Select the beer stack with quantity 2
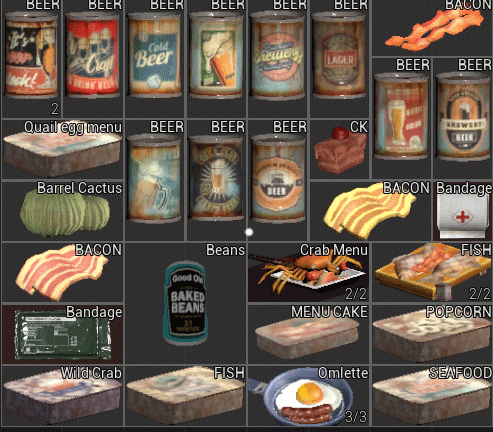The width and height of the screenshot is (493, 432). 31,60
